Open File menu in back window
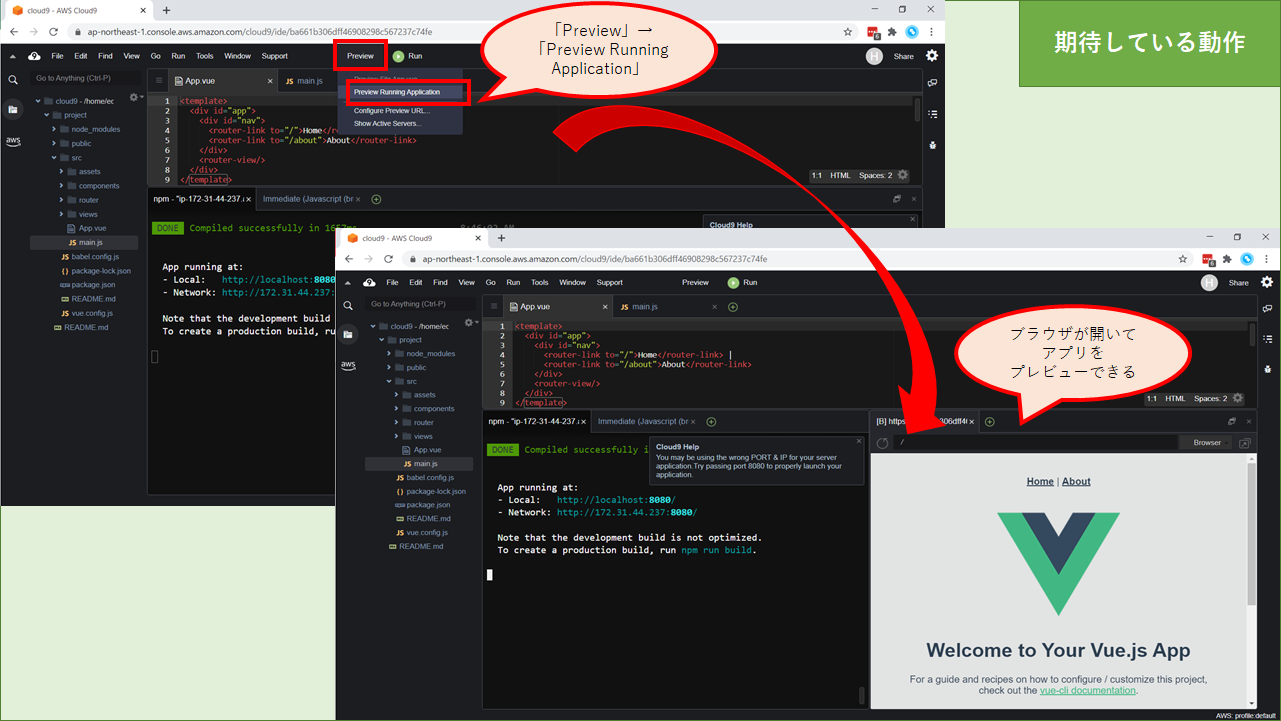 coord(58,56)
